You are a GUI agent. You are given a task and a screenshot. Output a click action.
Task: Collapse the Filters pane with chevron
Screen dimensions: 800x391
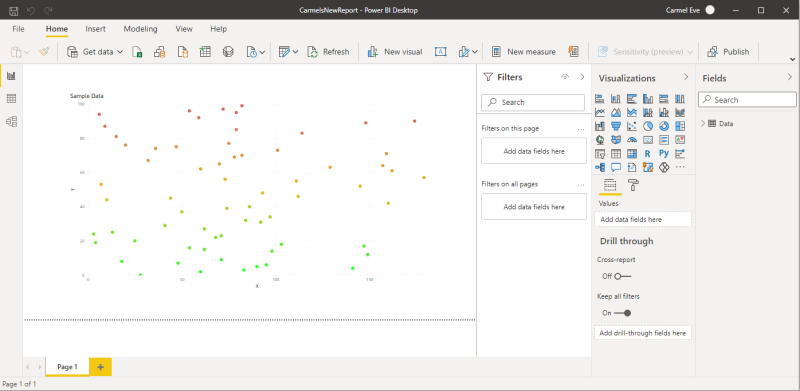(x=582, y=77)
